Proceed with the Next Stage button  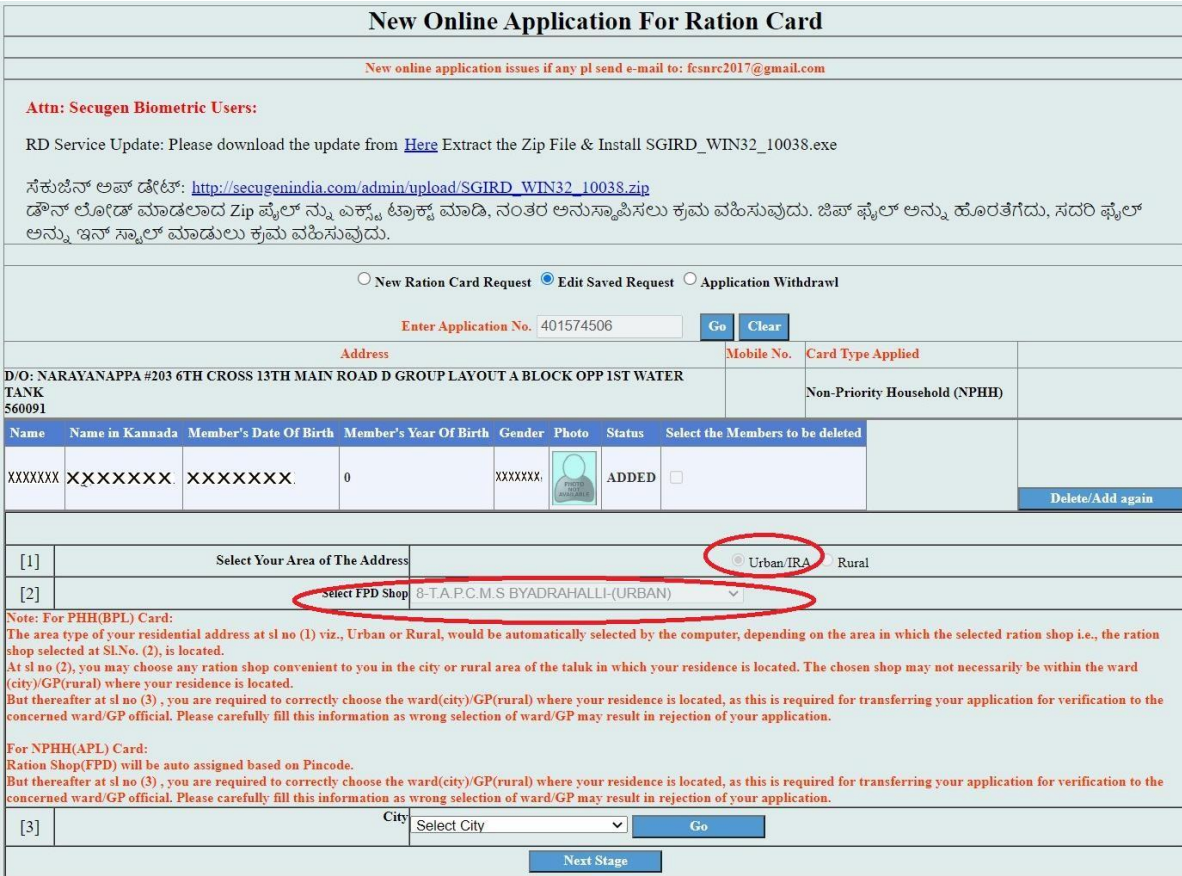595,861
